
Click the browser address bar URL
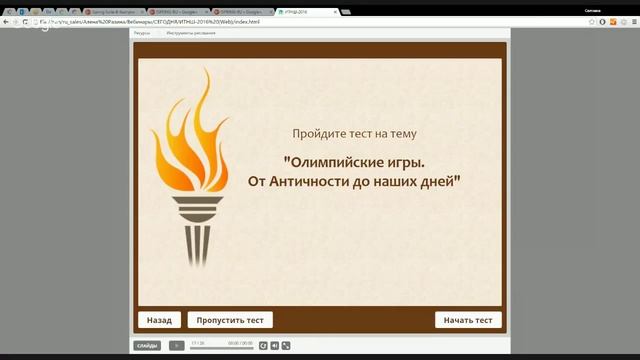click(150, 22)
